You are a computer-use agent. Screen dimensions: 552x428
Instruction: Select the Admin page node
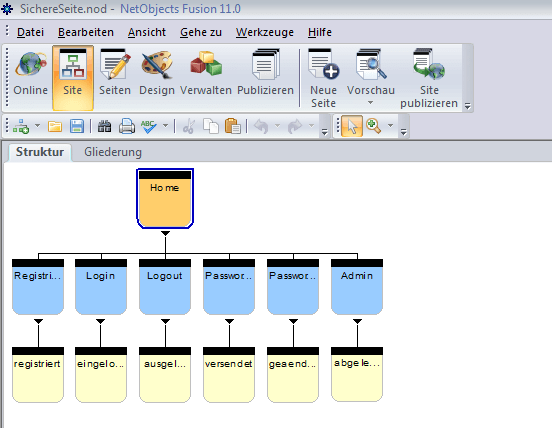(x=357, y=287)
